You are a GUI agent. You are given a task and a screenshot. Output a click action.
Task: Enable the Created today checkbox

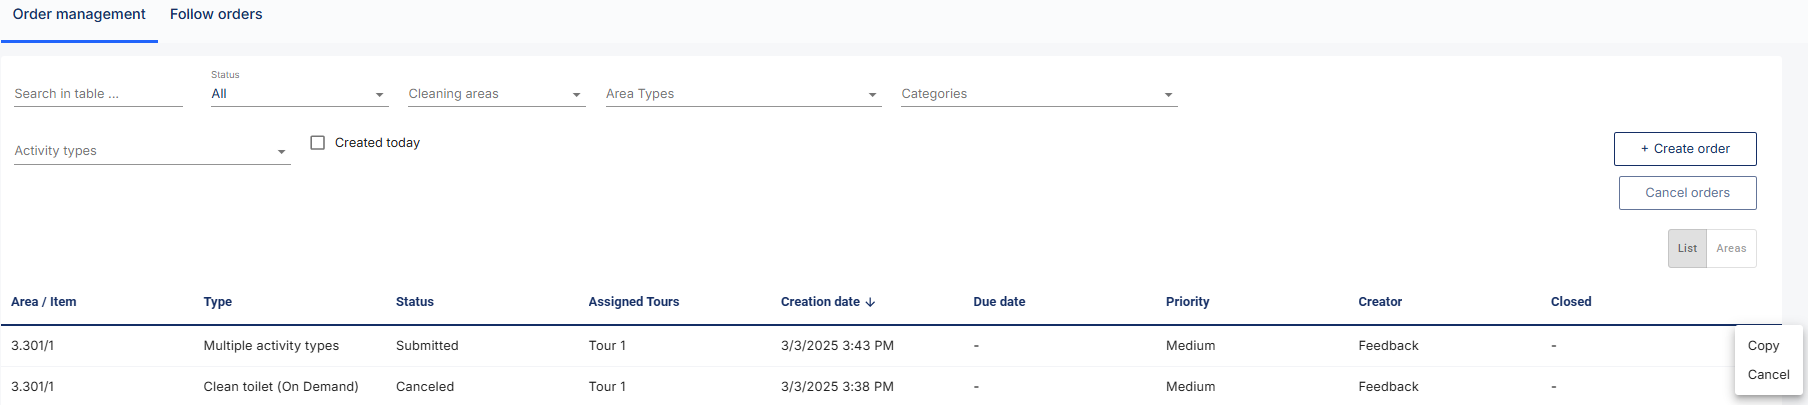coord(318,143)
